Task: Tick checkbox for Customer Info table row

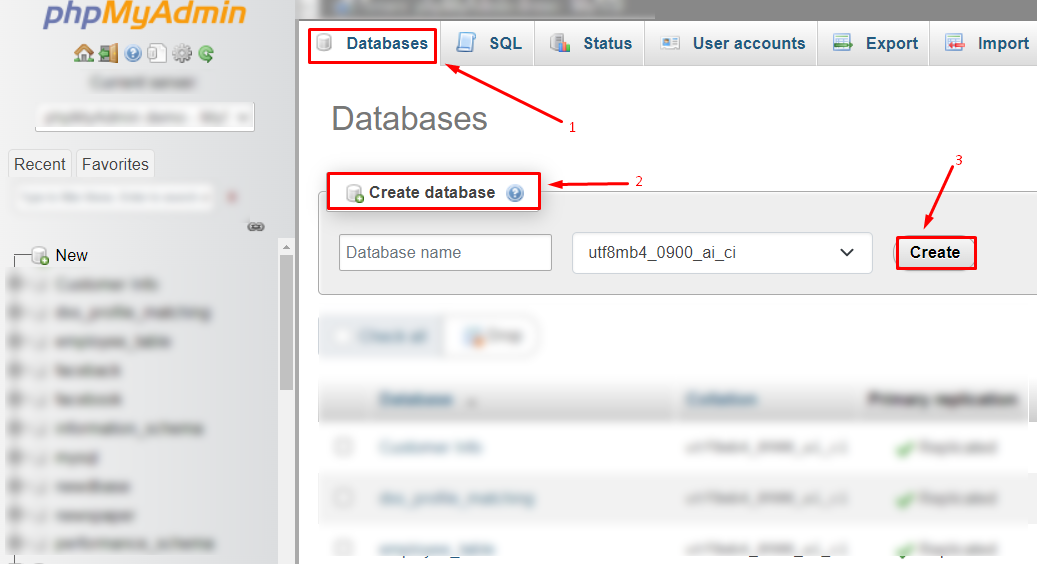Action: 343,447
